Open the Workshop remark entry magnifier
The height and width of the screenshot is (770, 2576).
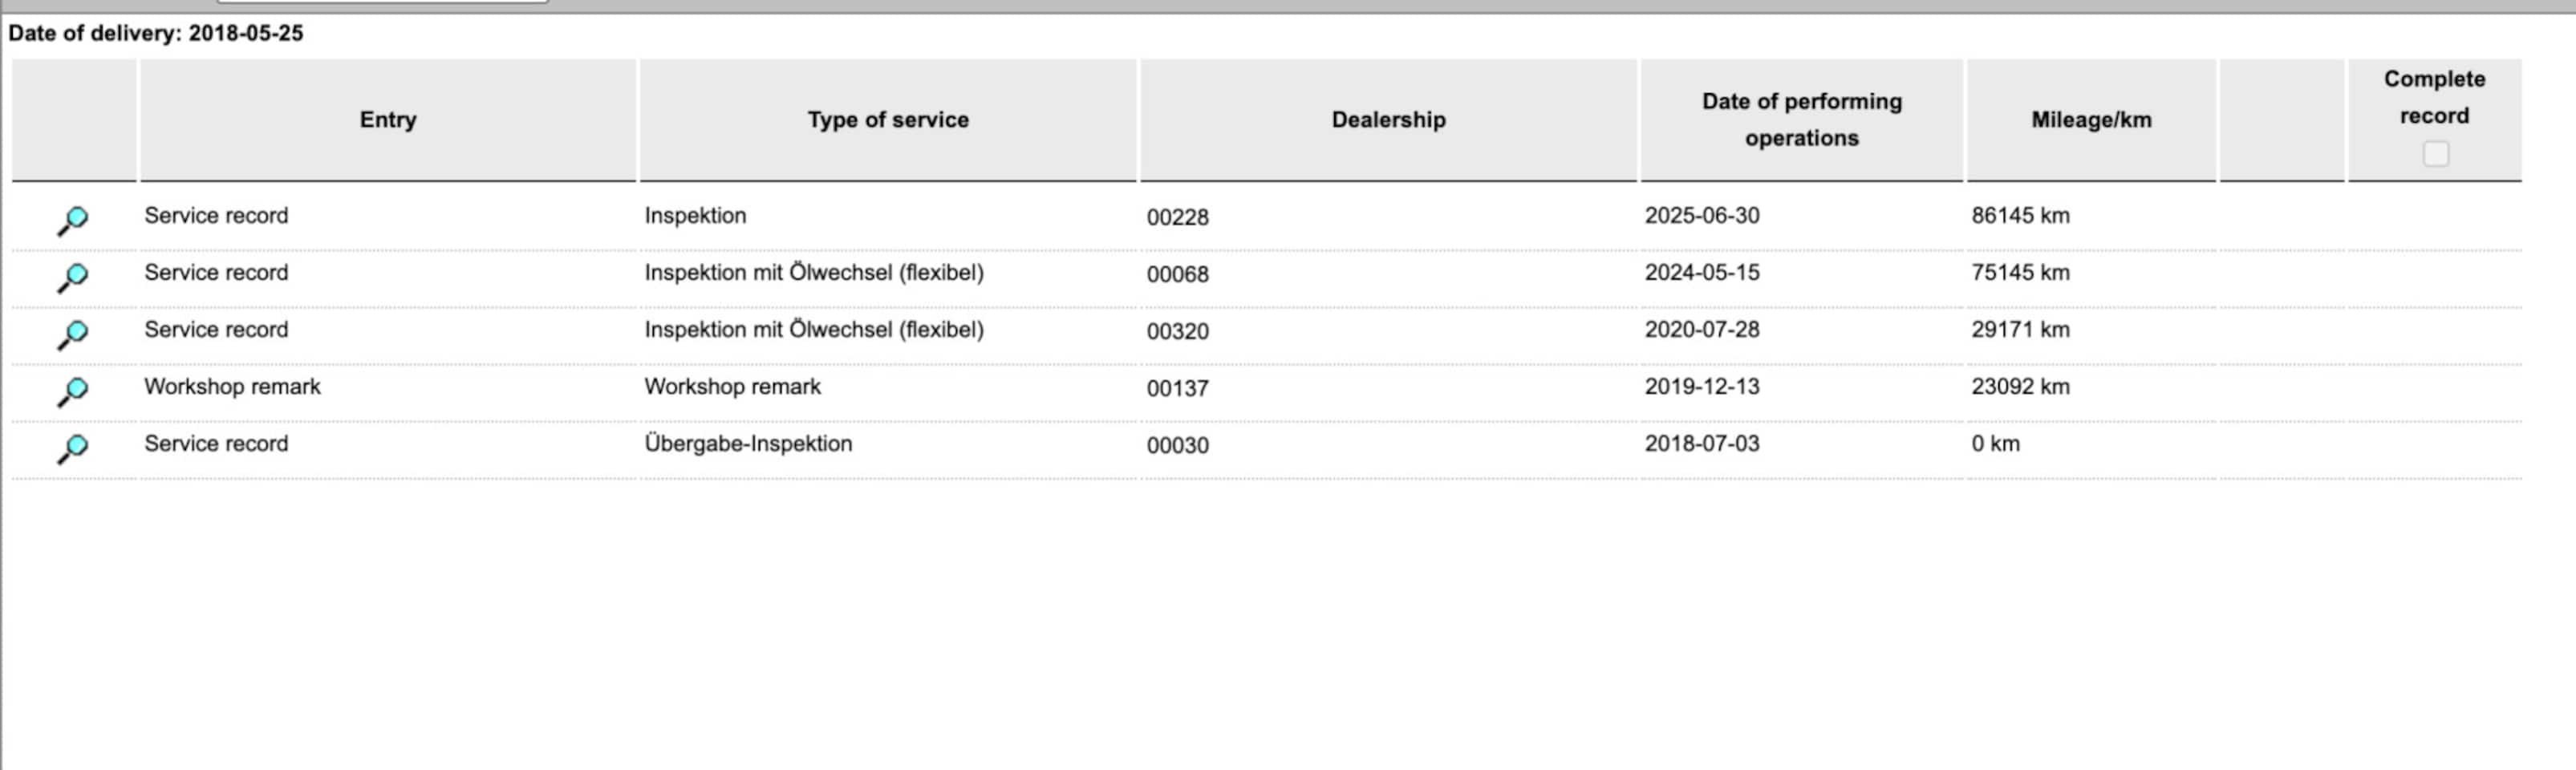pos(72,390)
